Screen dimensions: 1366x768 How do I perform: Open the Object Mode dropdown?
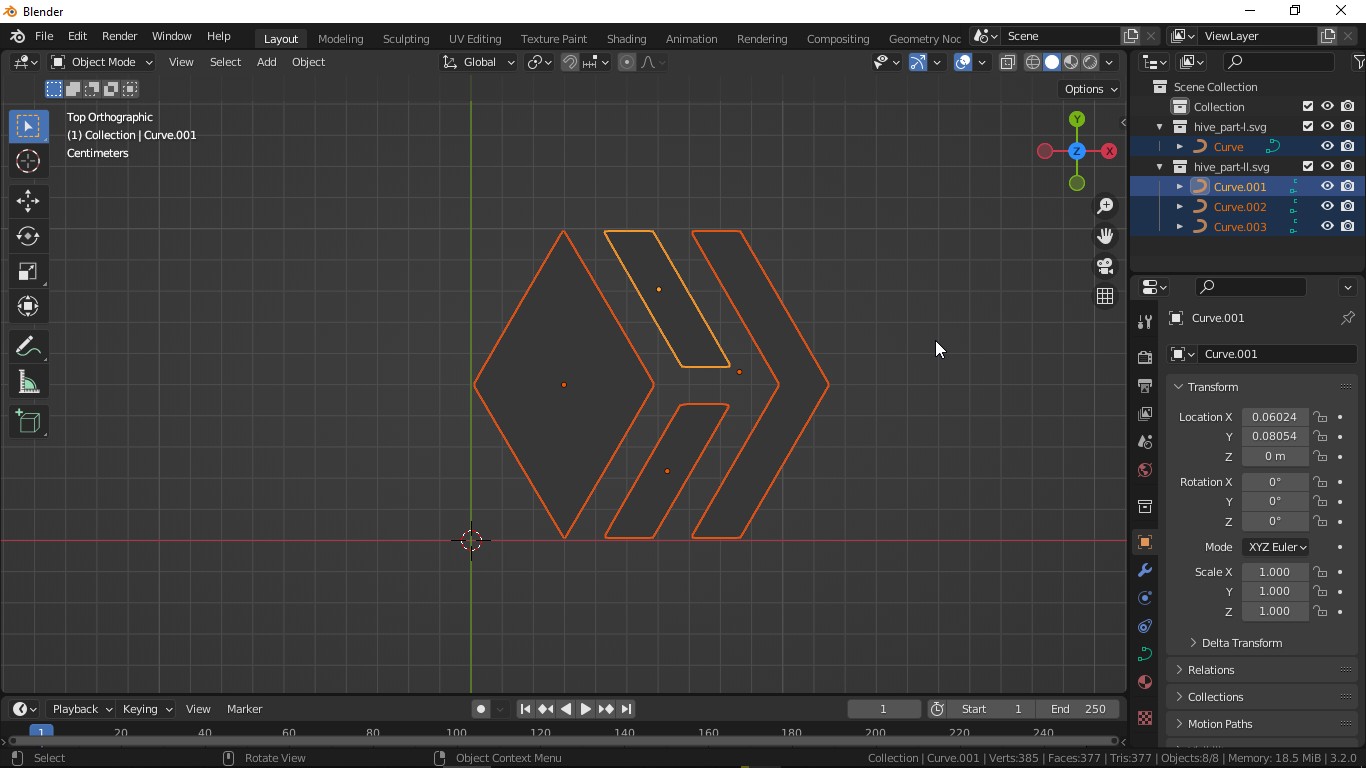(101, 62)
